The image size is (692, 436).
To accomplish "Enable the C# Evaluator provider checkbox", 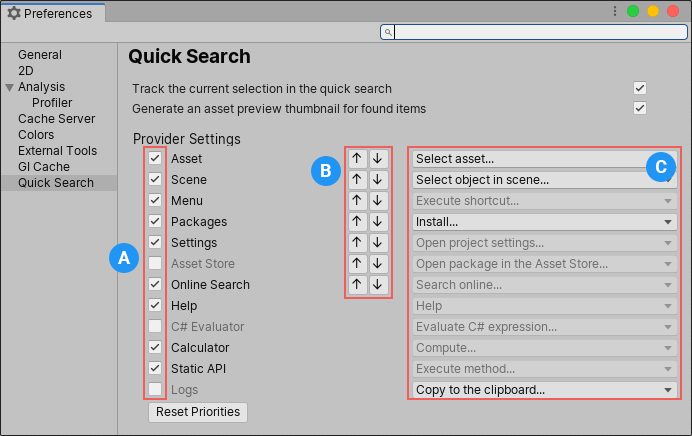I will click(155, 327).
